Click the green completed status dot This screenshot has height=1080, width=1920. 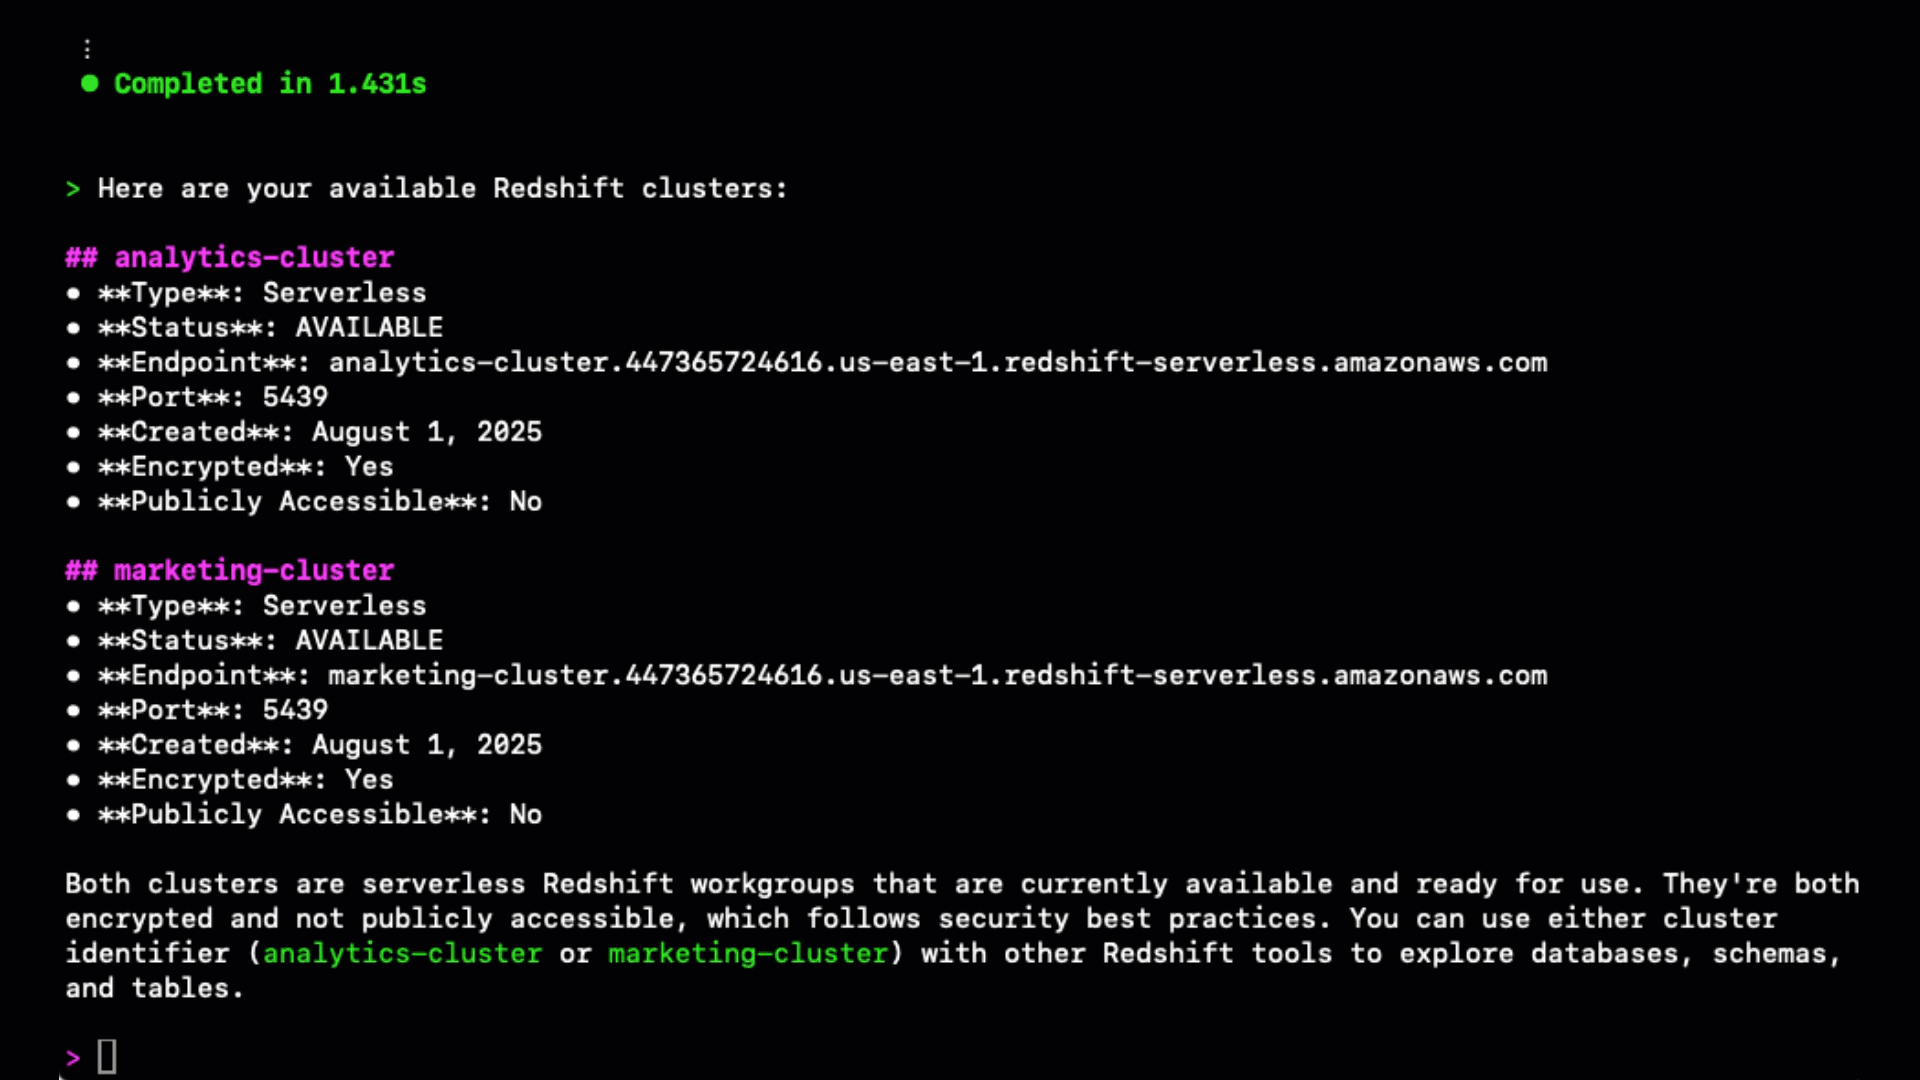tap(89, 83)
